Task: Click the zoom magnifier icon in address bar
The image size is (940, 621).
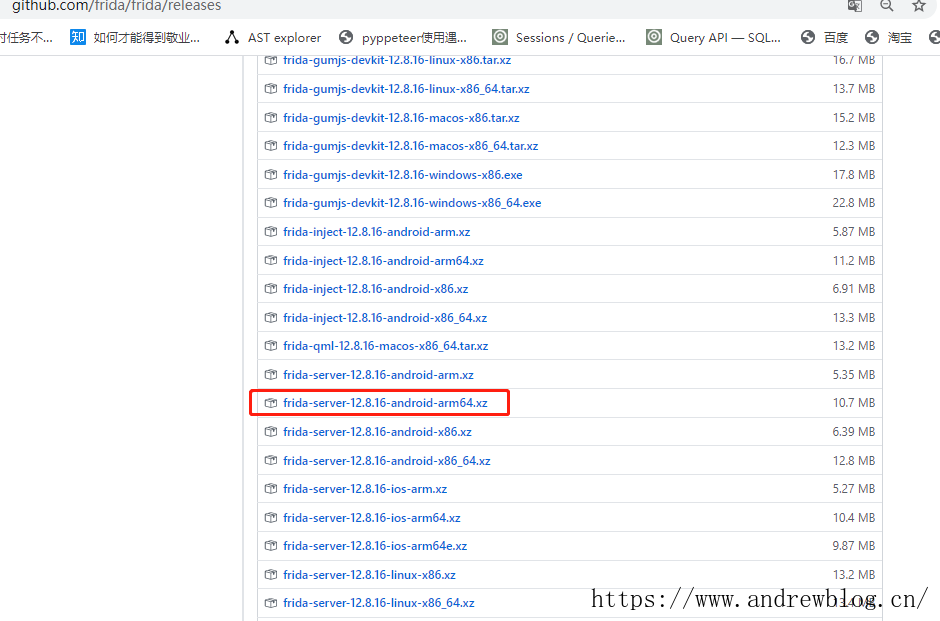Action: click(x=887, y=6)
